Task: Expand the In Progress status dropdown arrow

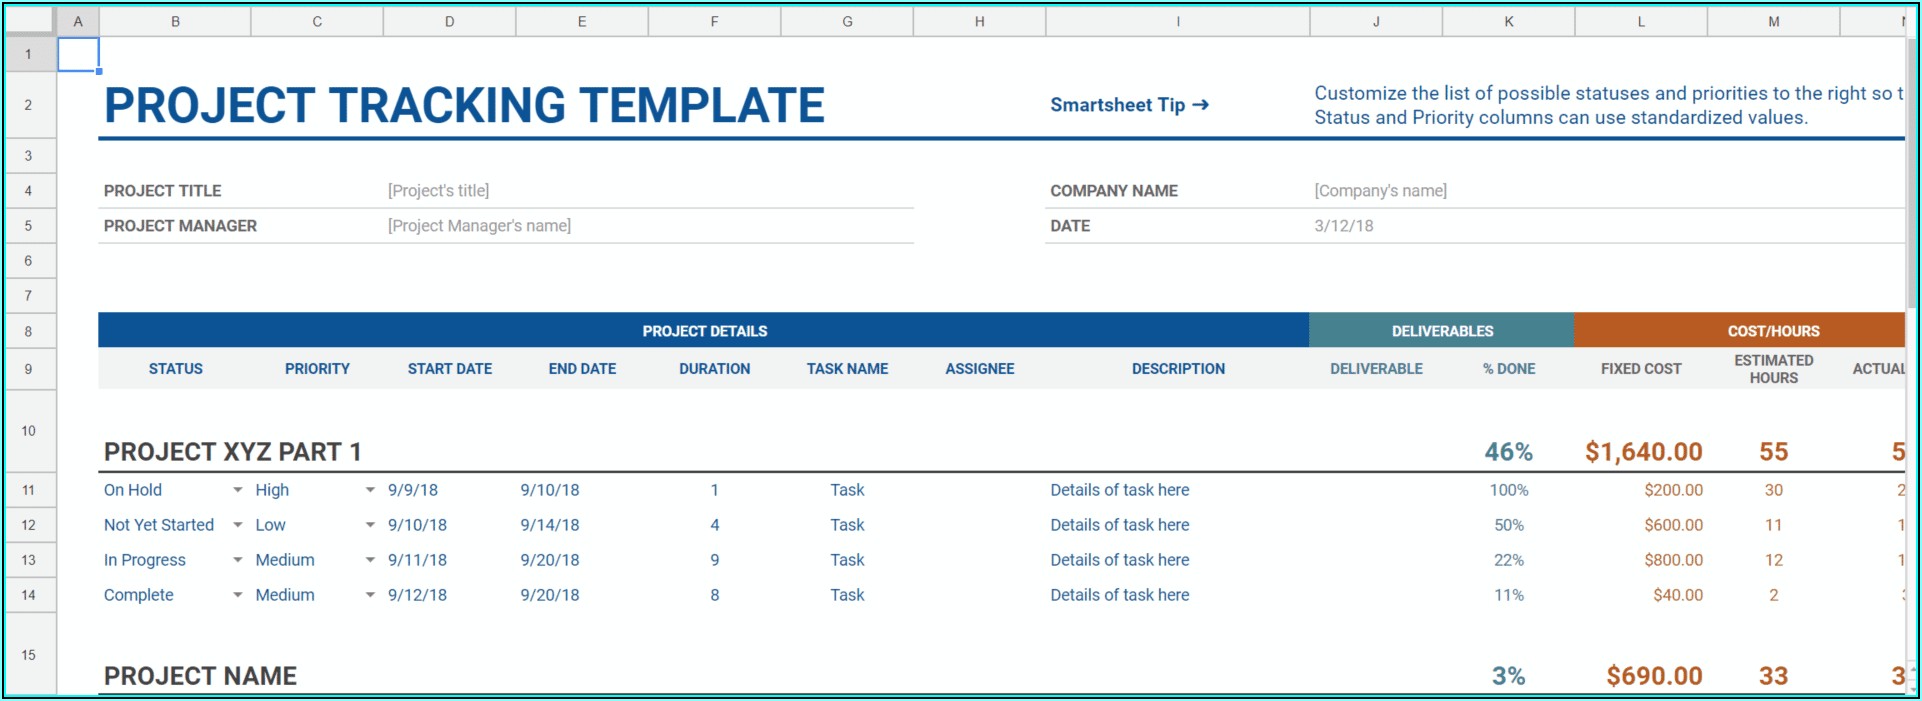Action: 238,560
